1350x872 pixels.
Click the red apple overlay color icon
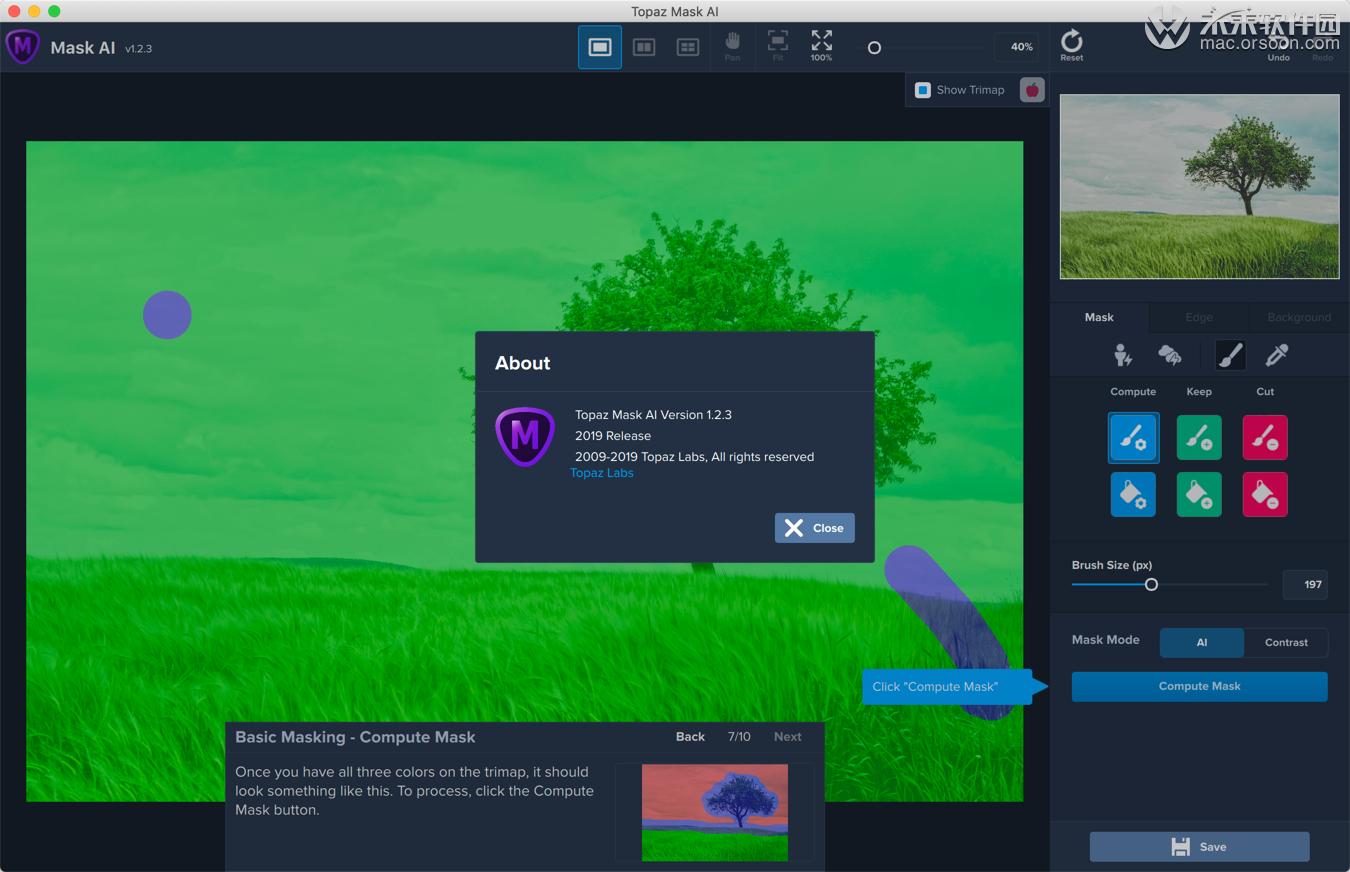point(1032,90)
